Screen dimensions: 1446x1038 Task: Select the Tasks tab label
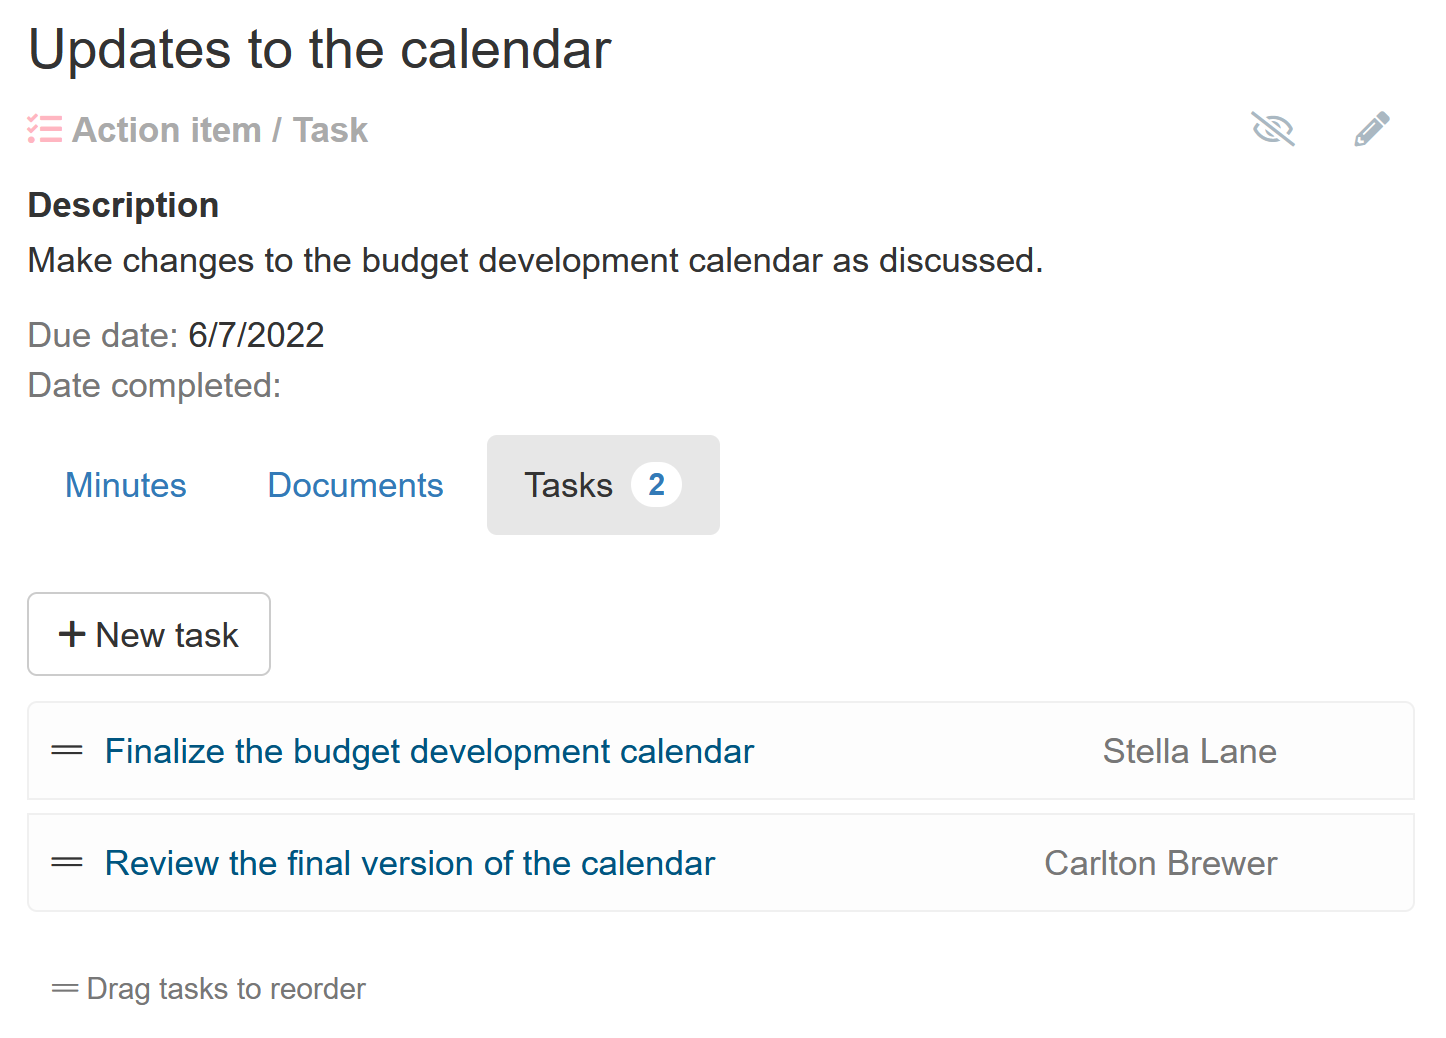568,485
